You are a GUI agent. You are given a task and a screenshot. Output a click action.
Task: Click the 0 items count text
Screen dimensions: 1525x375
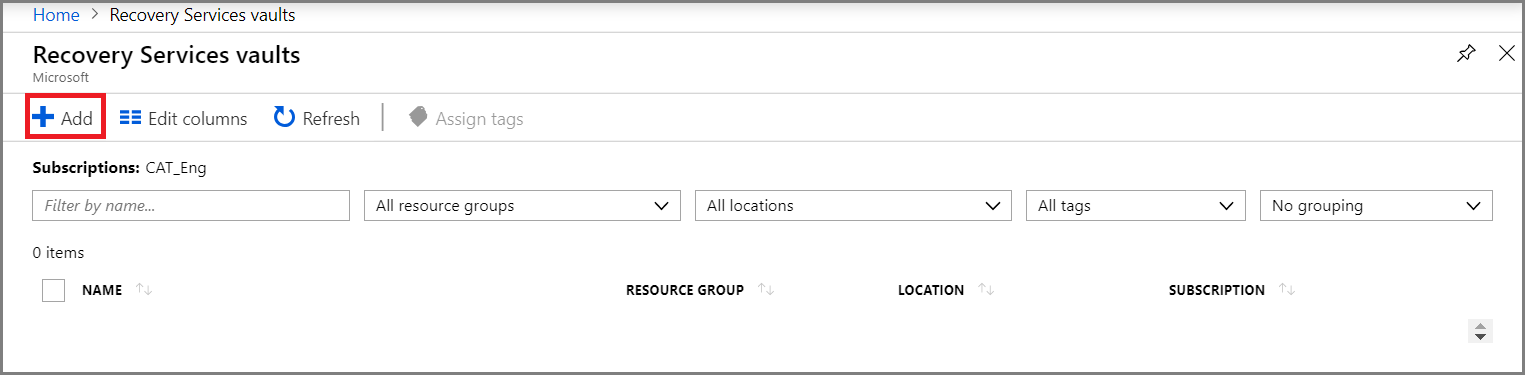coord(58,253)
